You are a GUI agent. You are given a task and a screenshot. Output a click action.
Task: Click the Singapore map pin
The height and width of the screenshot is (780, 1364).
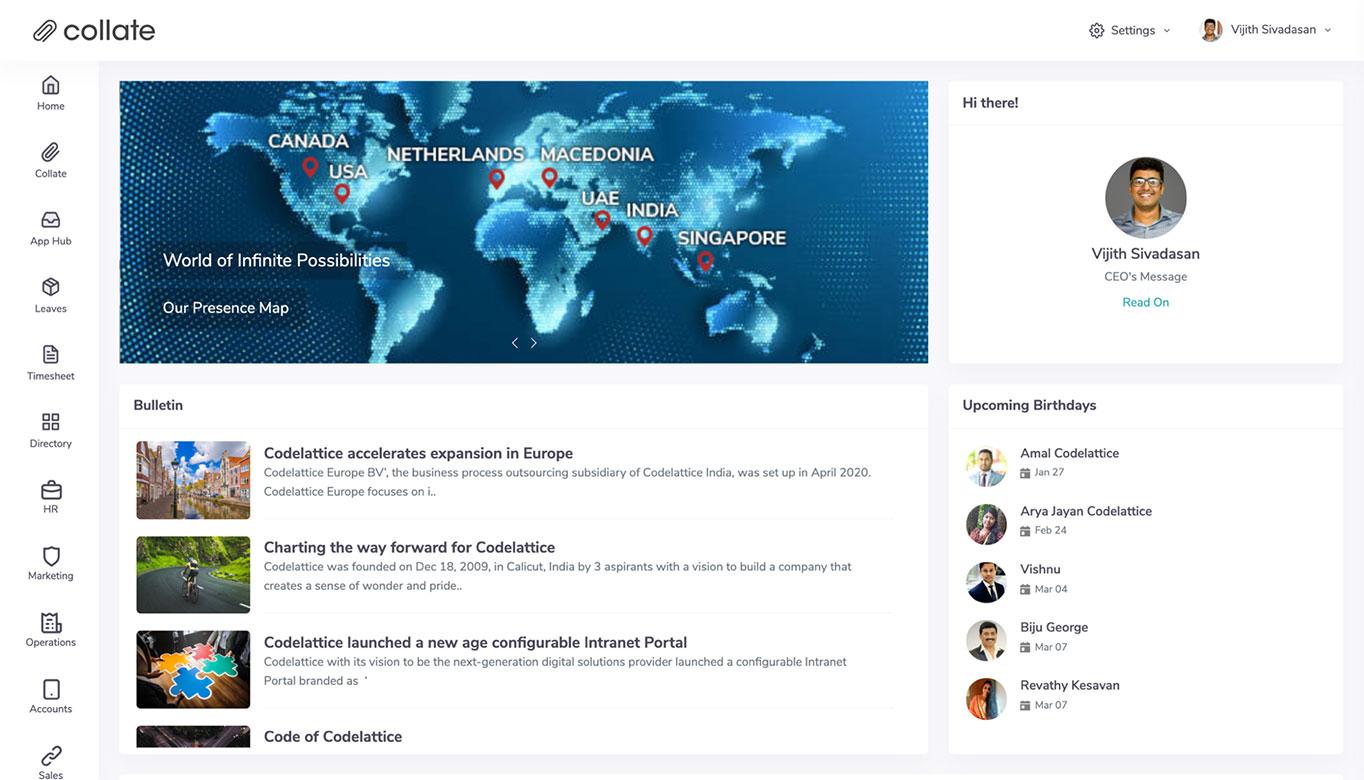click(x=706, y=261)
